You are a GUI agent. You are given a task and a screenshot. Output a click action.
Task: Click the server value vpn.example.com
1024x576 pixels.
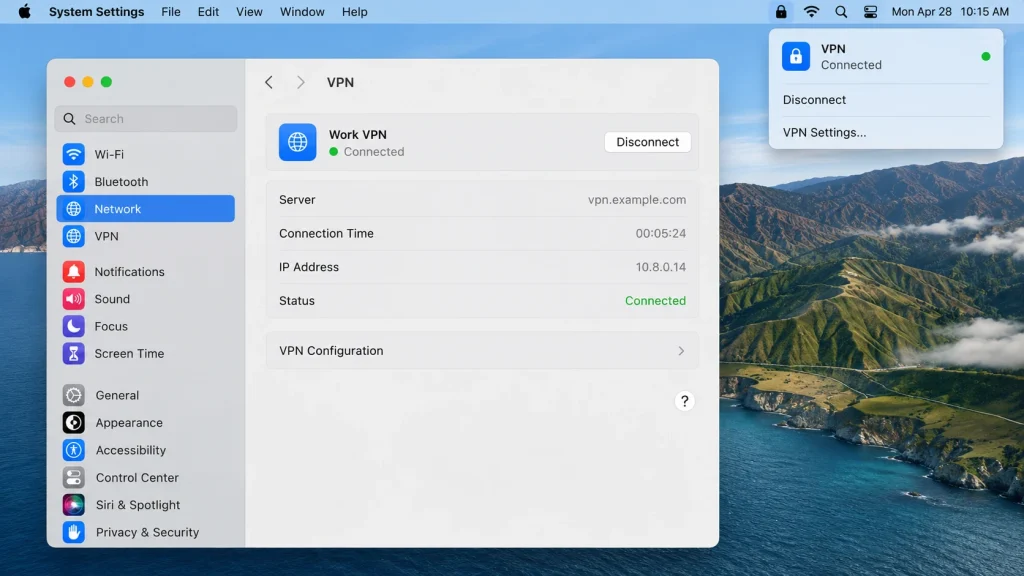coord(637,200)
